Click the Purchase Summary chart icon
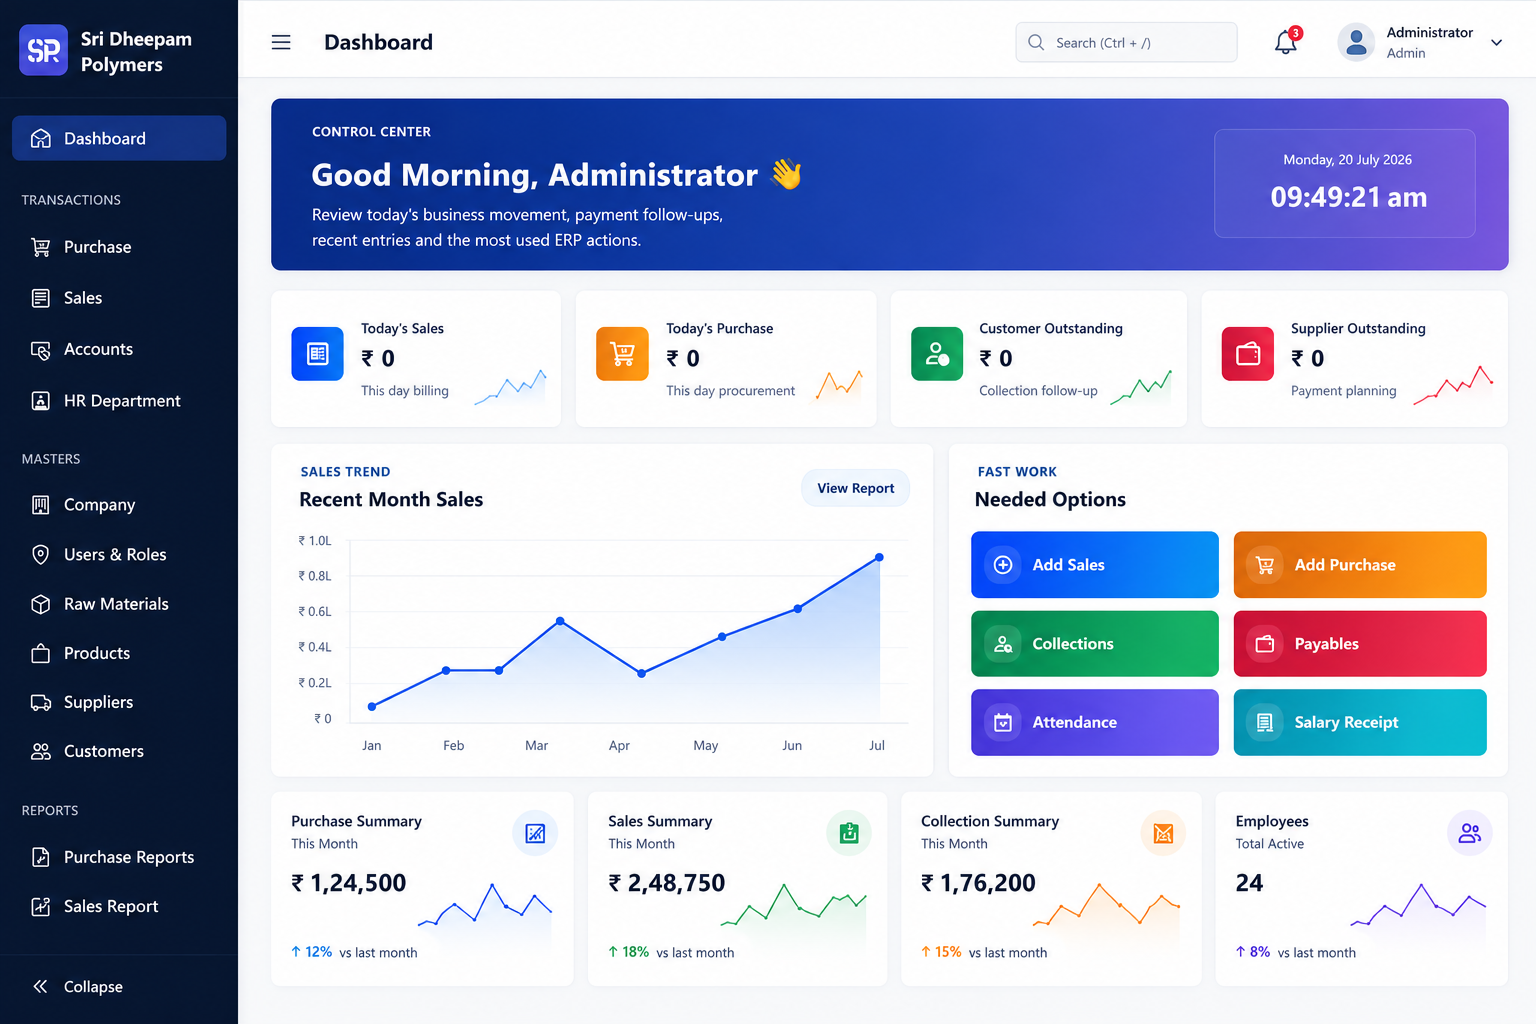Screen dimensions: 1536x1024 click(x=535, y=833)
